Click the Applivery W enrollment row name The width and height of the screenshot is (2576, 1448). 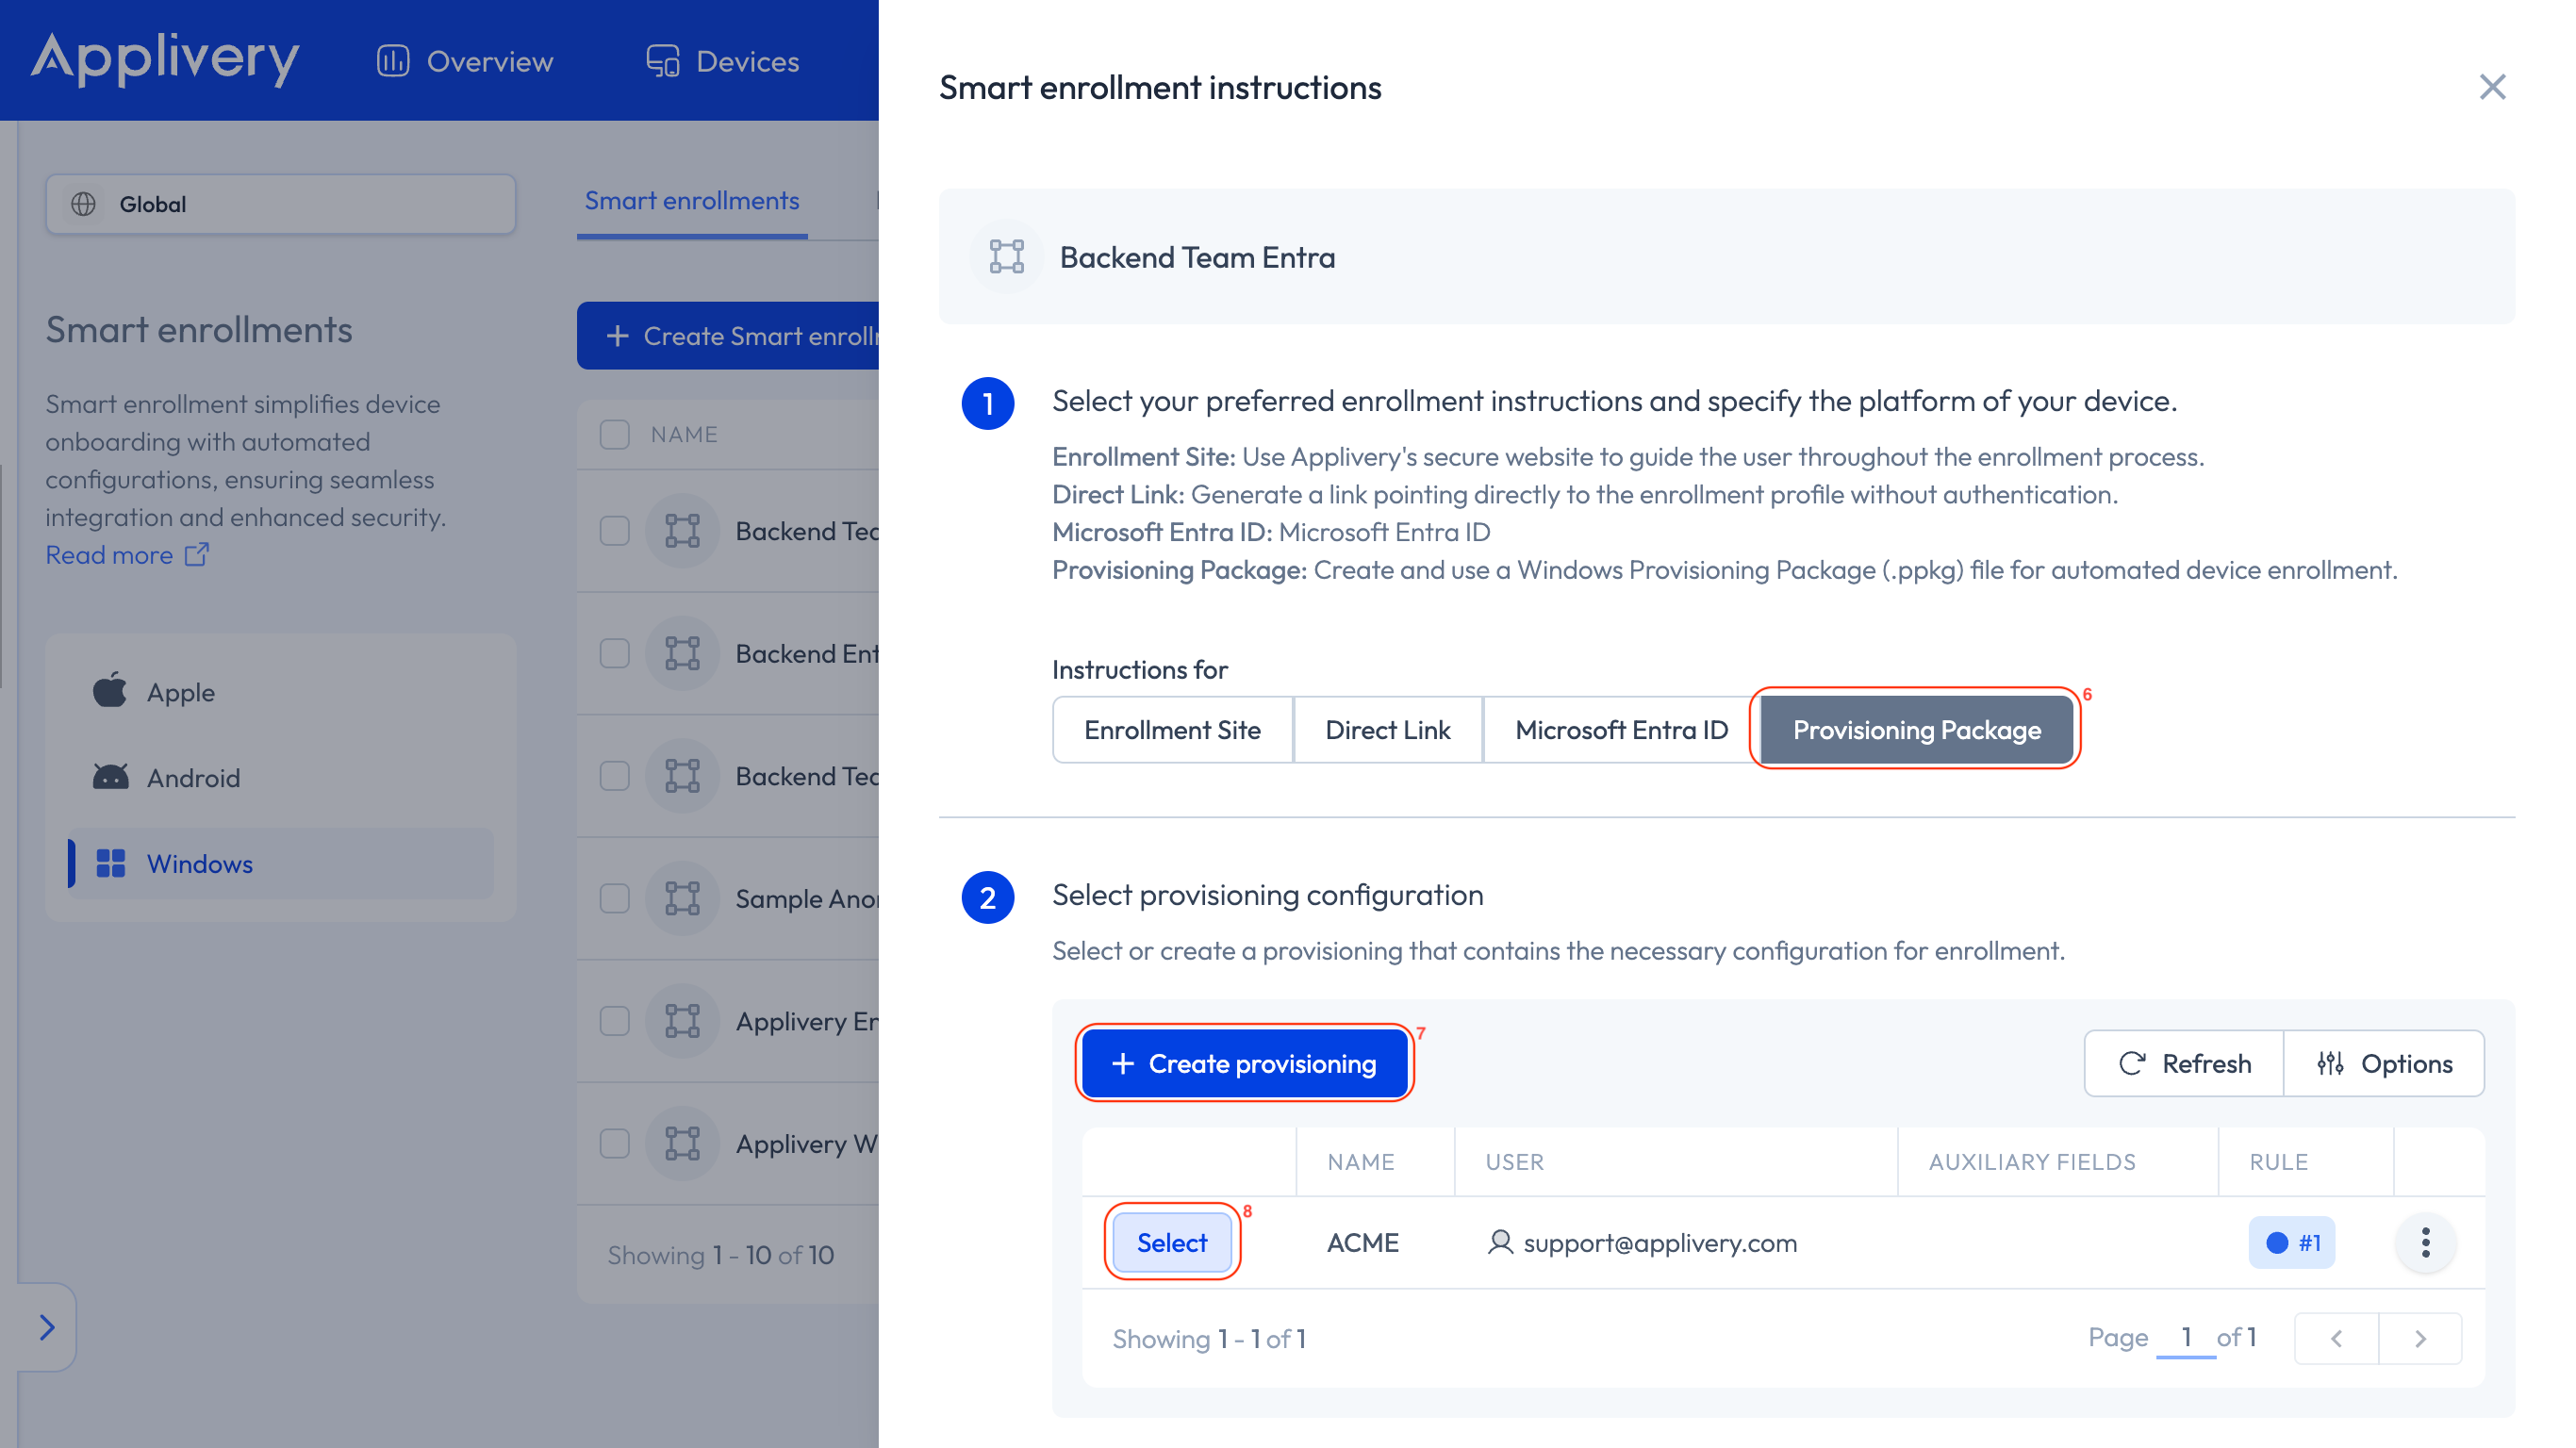pyautogui.click(x=807, y=1144)
